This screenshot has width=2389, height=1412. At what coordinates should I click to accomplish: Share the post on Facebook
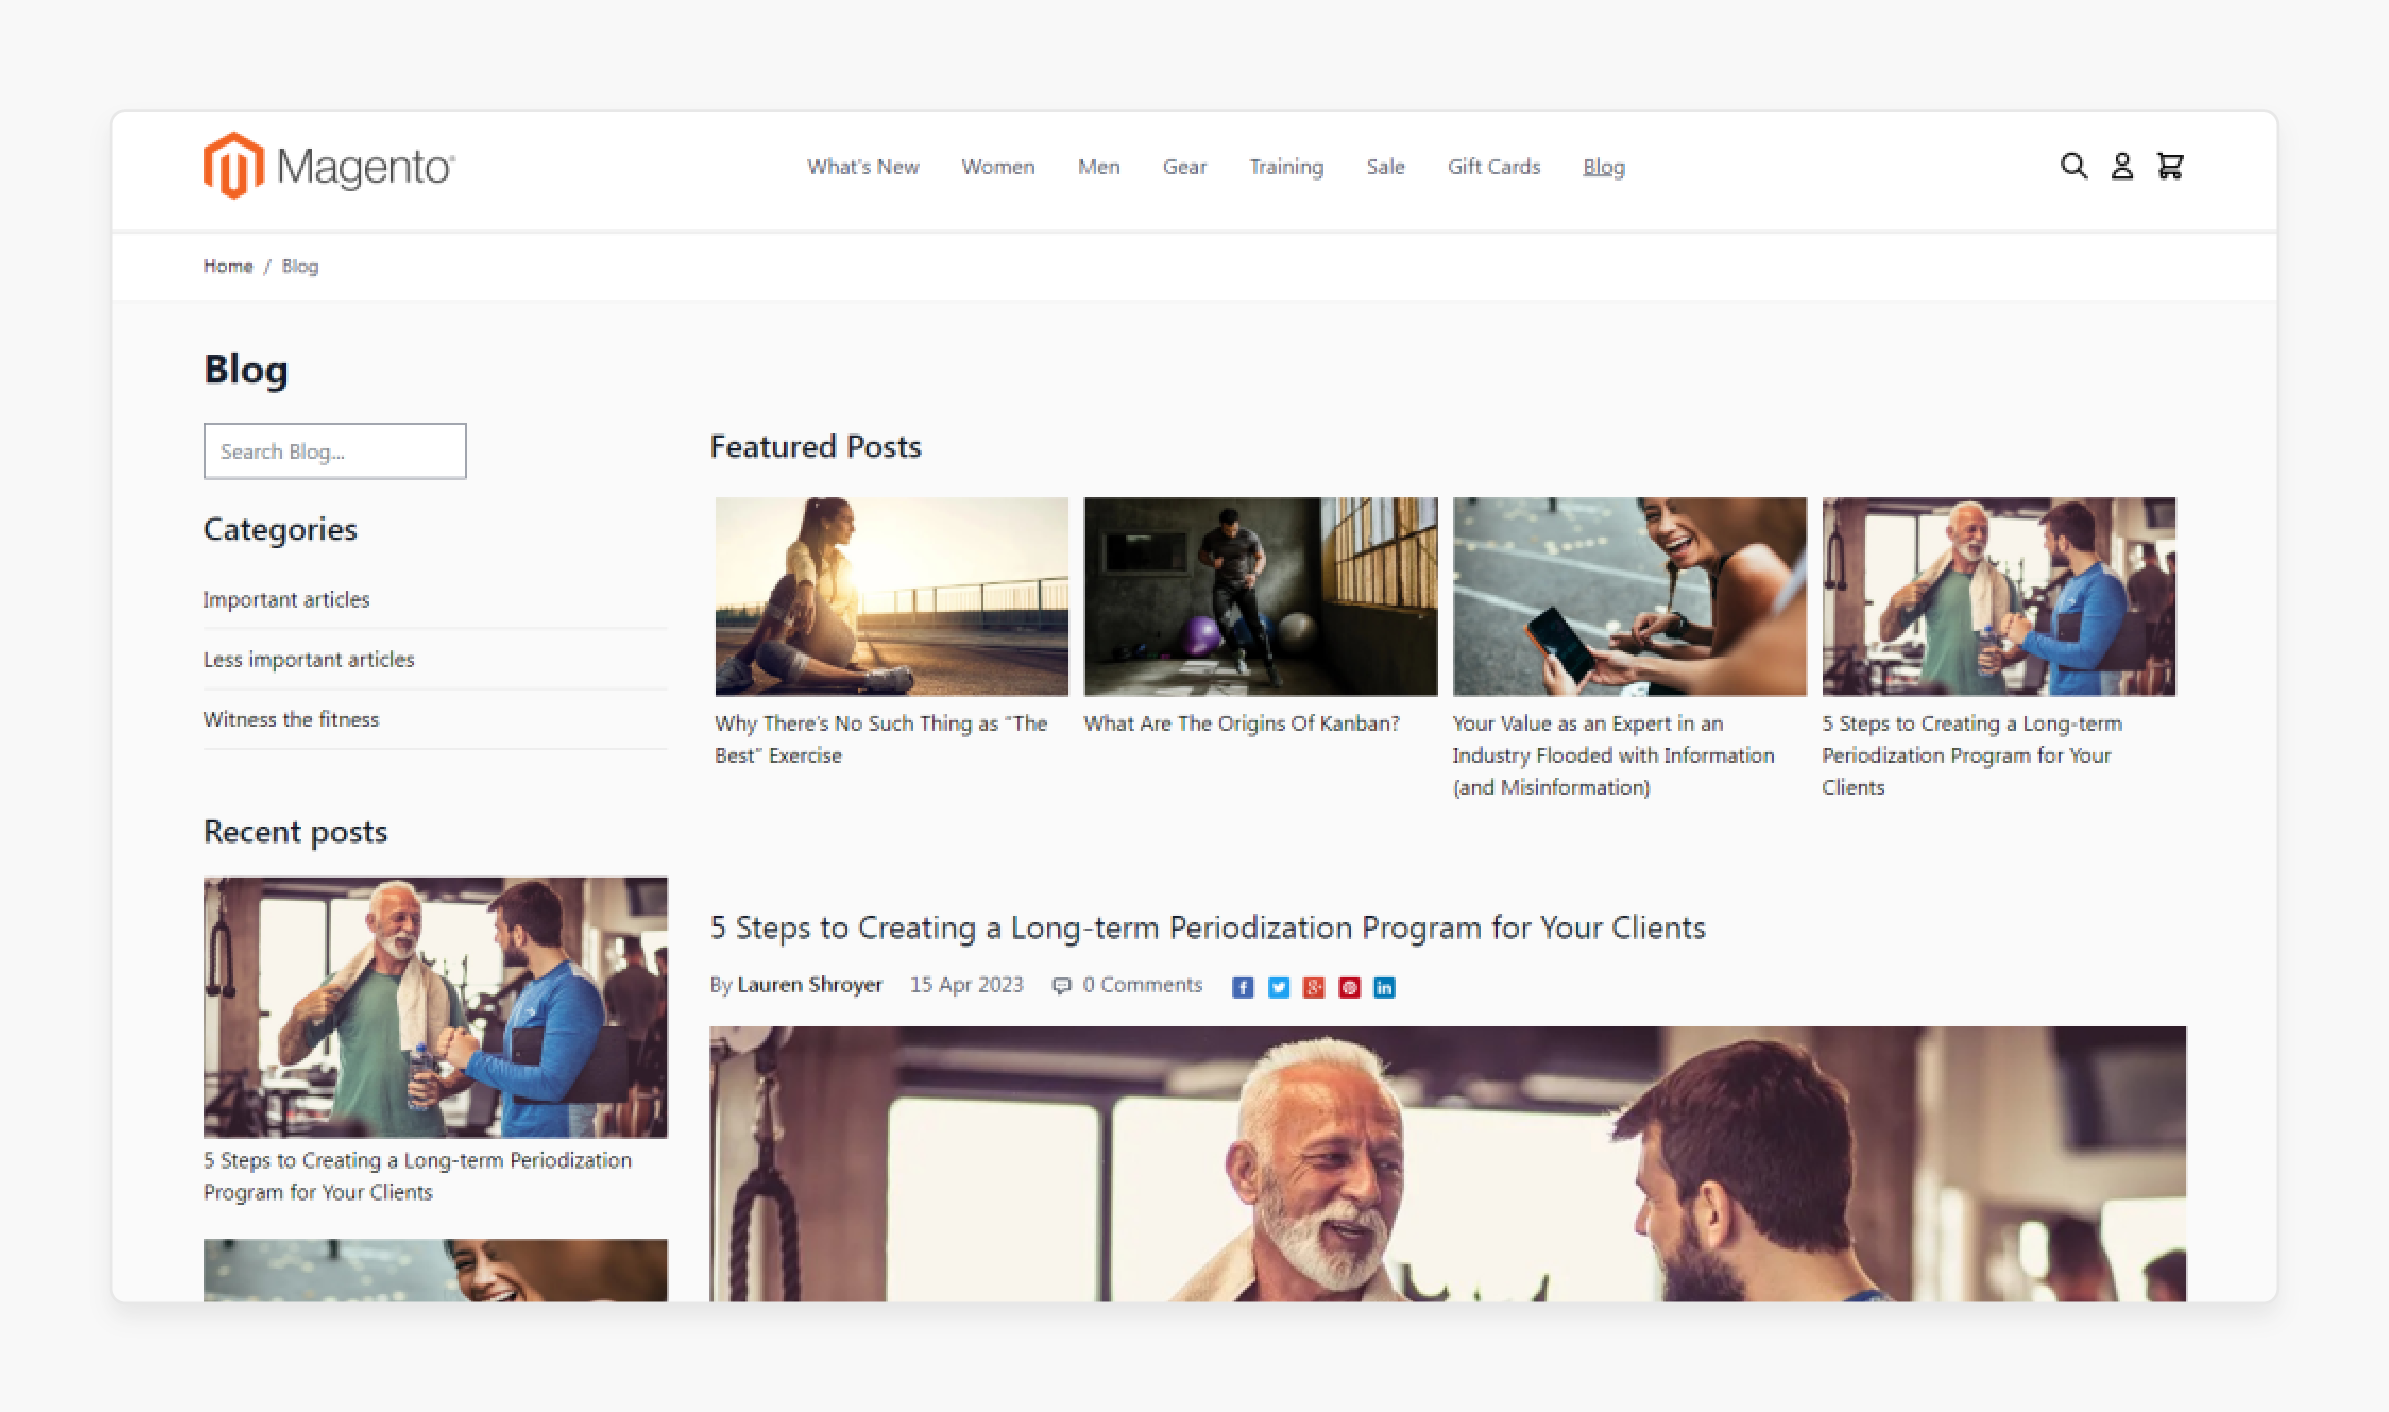1242,987
